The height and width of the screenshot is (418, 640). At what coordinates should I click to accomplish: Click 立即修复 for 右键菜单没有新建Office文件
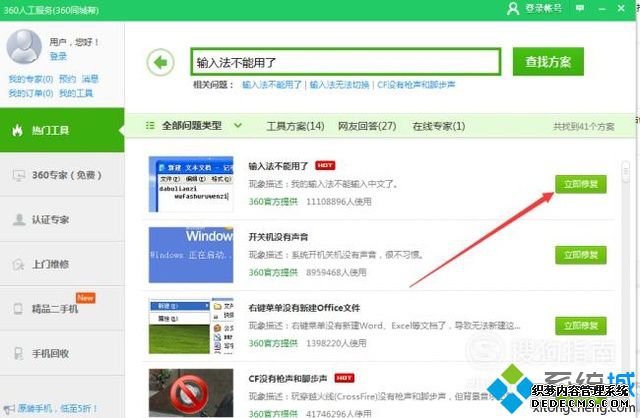coord(580,326)
